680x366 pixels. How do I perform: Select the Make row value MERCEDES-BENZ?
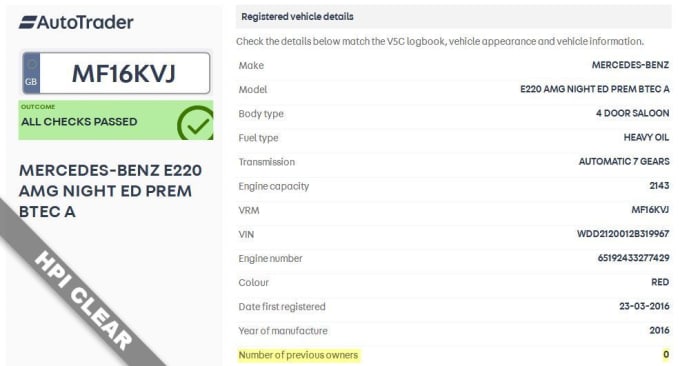(630, 65)
